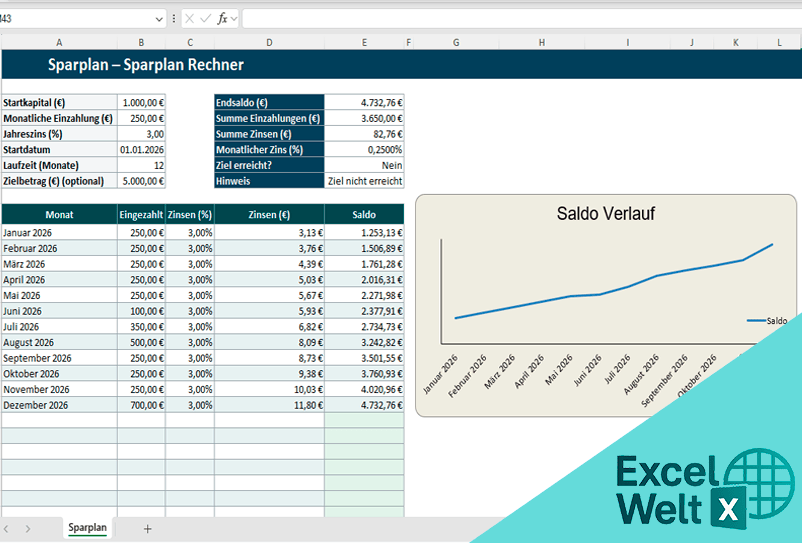802x543 pixels.
Task: Select the Jahreszins value cell 3,00
Action: (141, 133)
